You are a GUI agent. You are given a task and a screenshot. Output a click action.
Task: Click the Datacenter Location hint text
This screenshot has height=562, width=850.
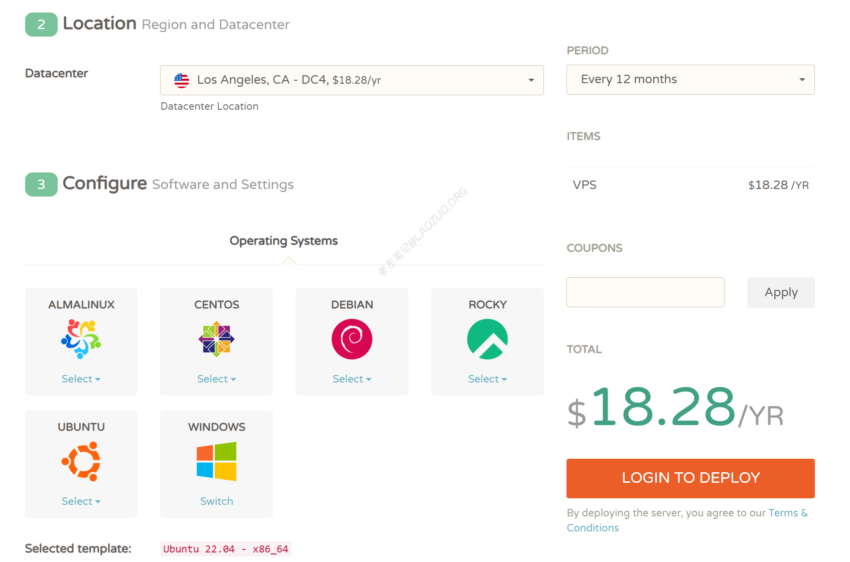coord(209,106)
